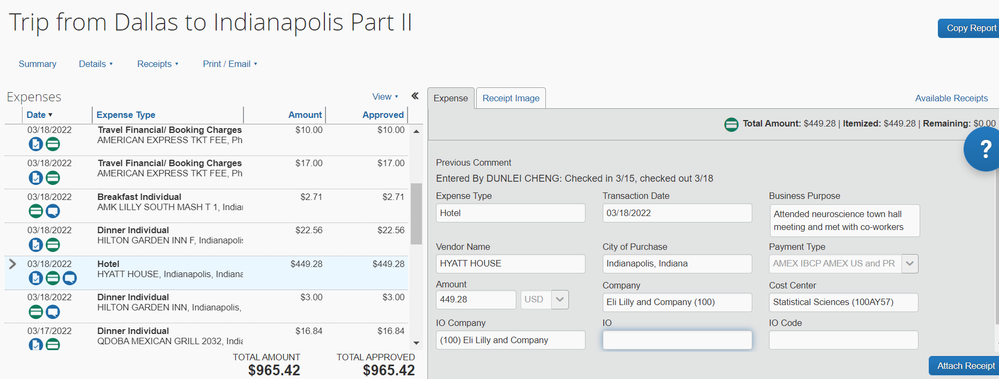Sort expenses by Date column
999x379 pixels.
40,115
